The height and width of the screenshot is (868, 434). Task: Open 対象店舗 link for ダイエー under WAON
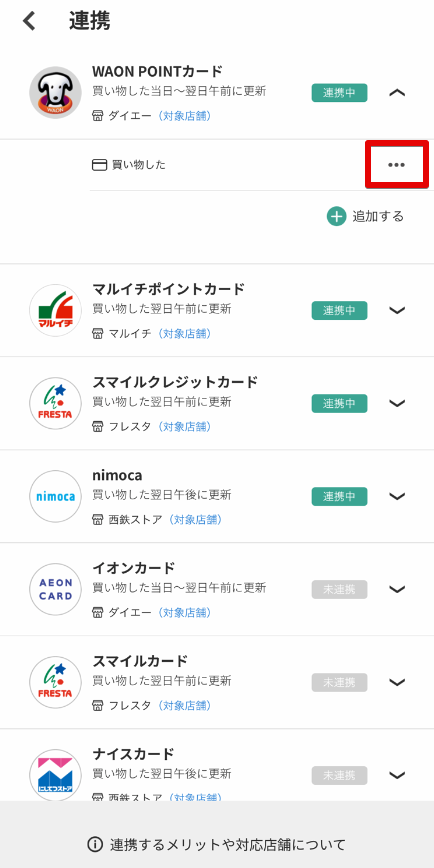pos(184,116)
